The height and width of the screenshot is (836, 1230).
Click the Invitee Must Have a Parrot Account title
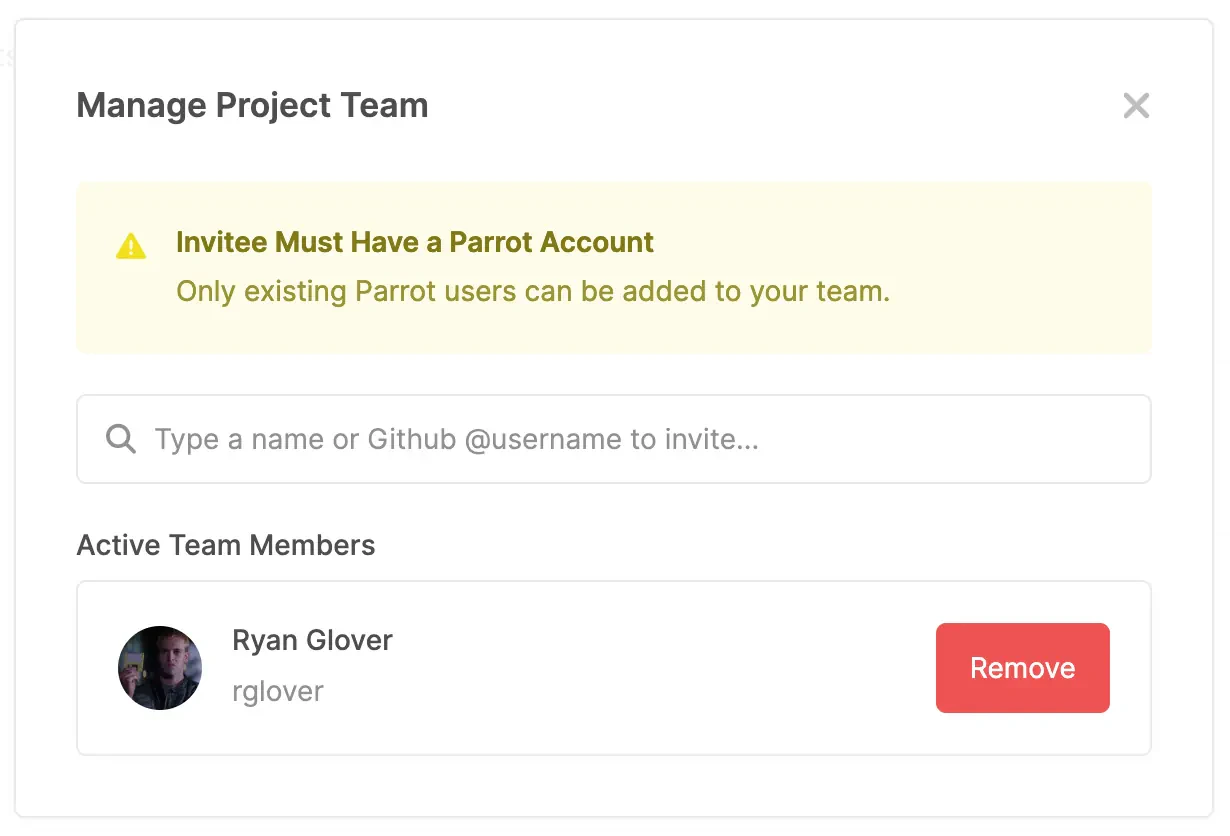click(414, 242)
